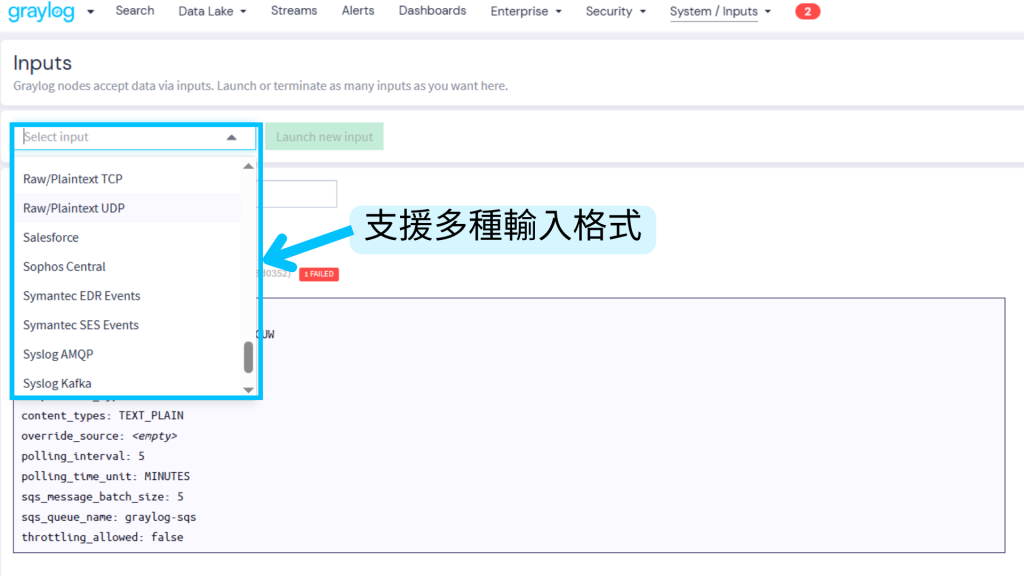Click the override_source: <empty> line
Image resolution: width=1024 pixels, height=576 pixels.
[x=99, y=436]
